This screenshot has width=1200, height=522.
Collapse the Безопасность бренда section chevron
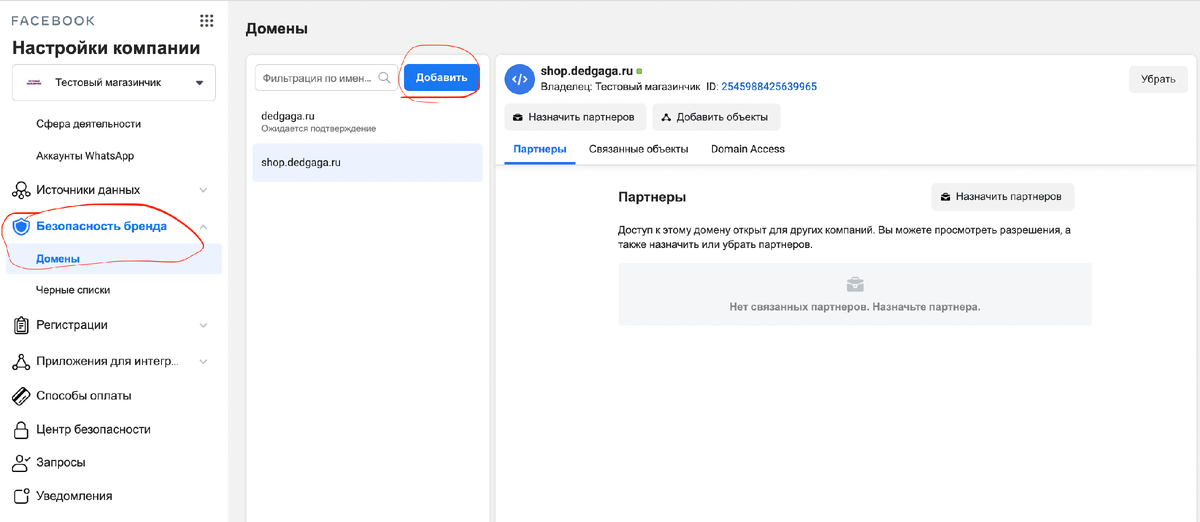click(203, 226)
